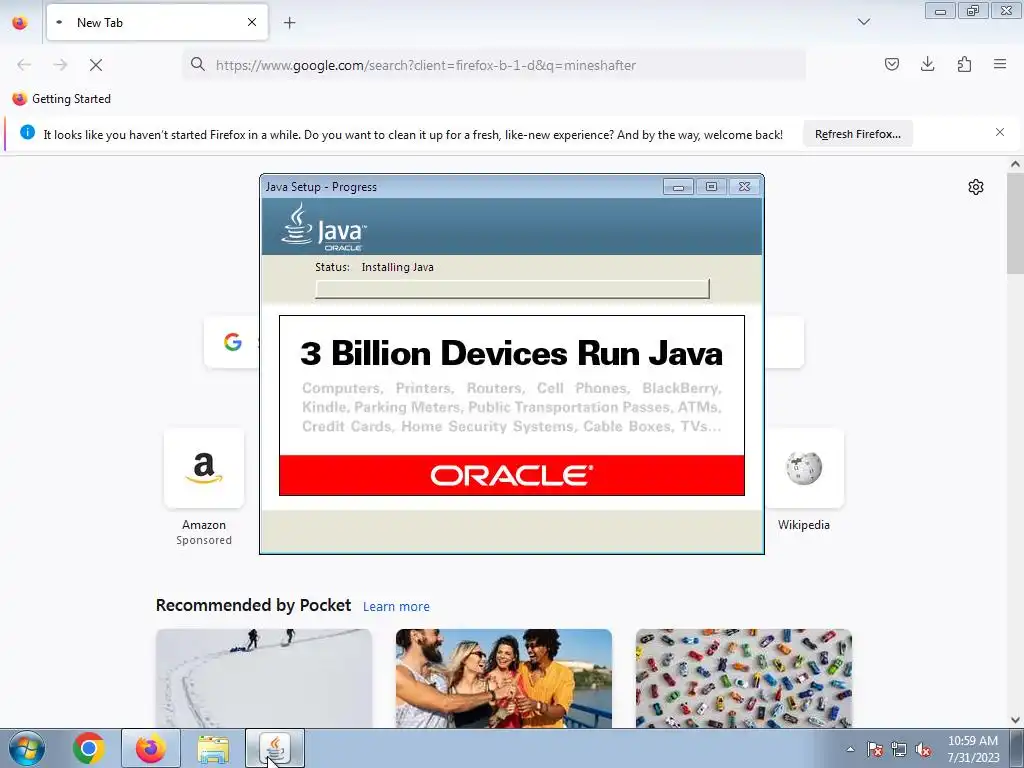Click the page vertical scrollbar thumb
This screenshot has height=768, width=1024.
click(x=1015, y=223)
